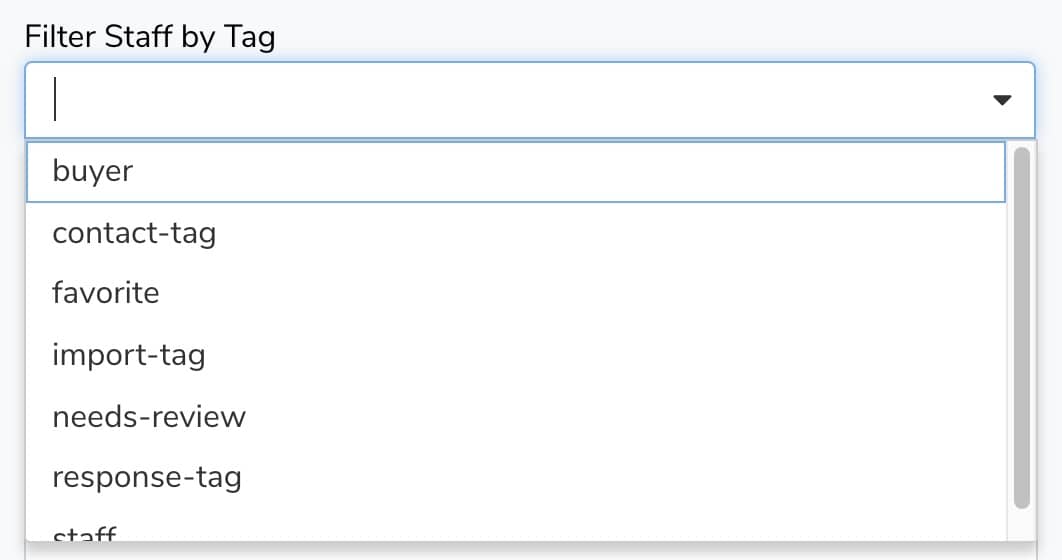
Task: Click the dropdown caret arrow of tag filter
Action: coord(1001,100)
